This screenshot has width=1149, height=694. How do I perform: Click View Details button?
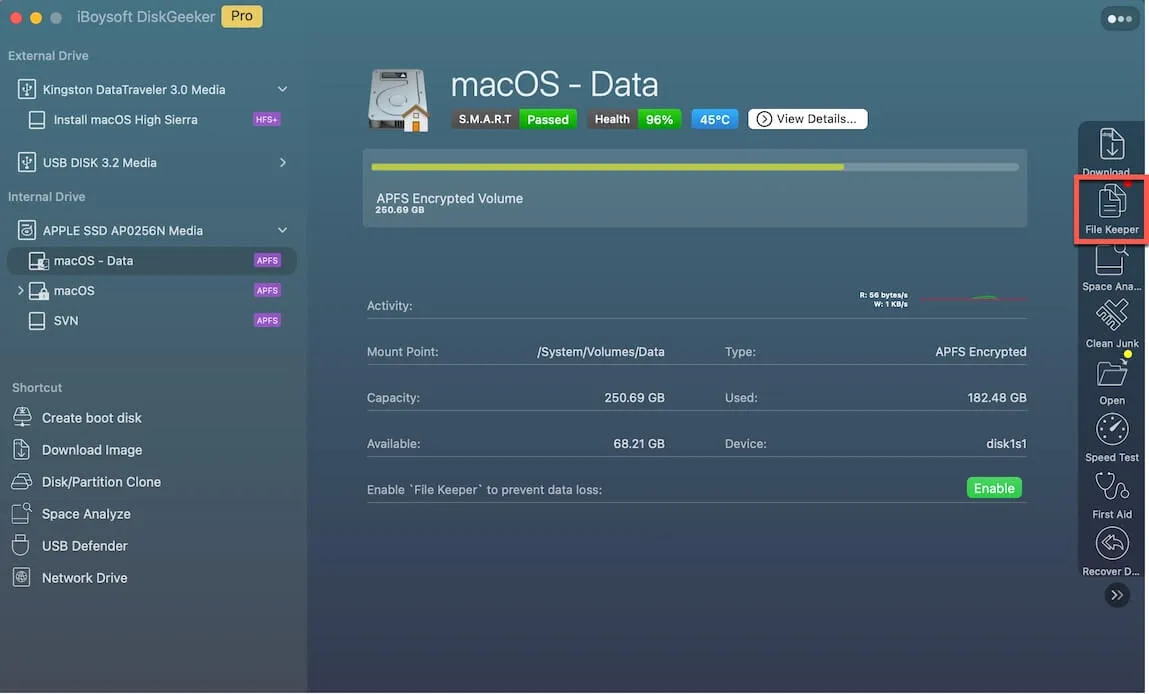(808, 119)
